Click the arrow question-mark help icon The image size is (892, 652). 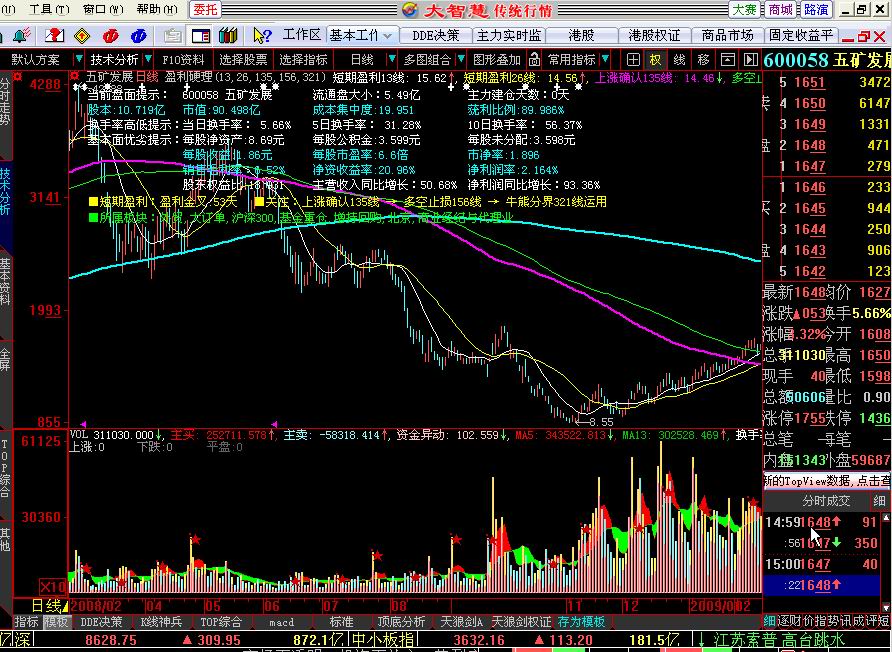[262, 36]
